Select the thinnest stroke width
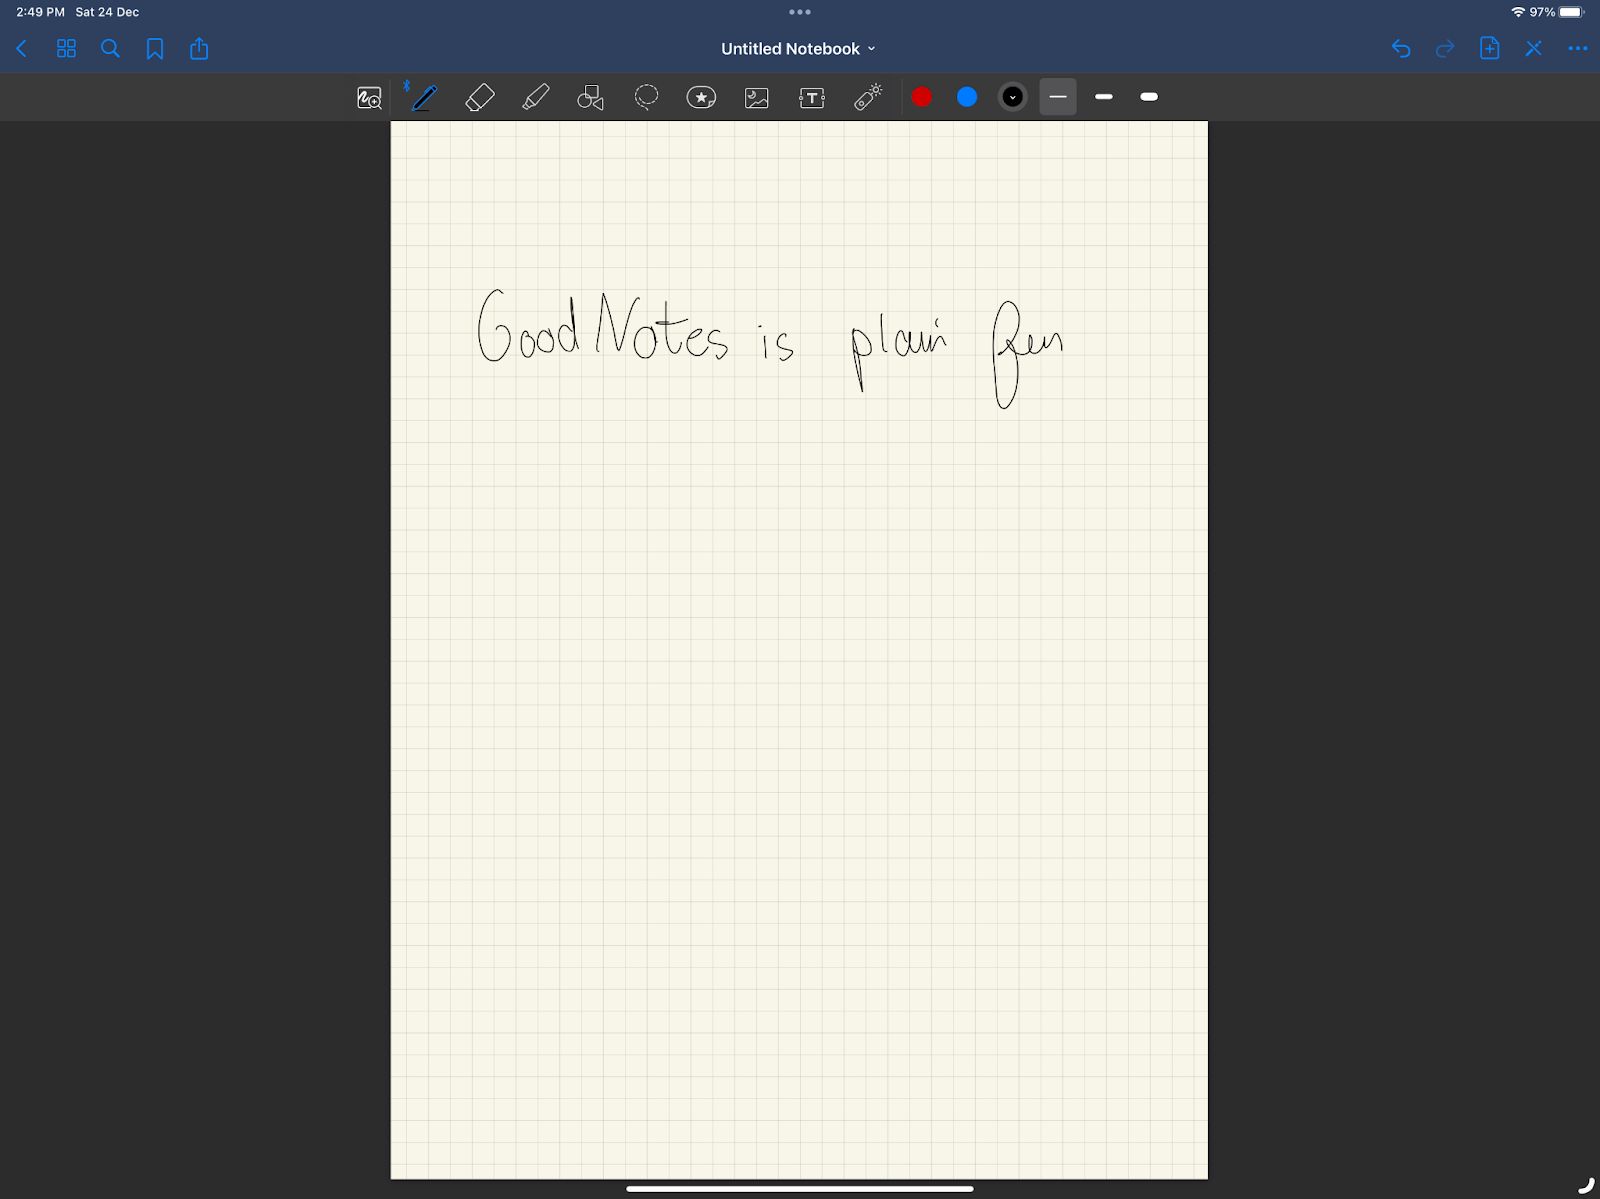Viewport: 1600px width, 1199px height. click(1058, 97)
